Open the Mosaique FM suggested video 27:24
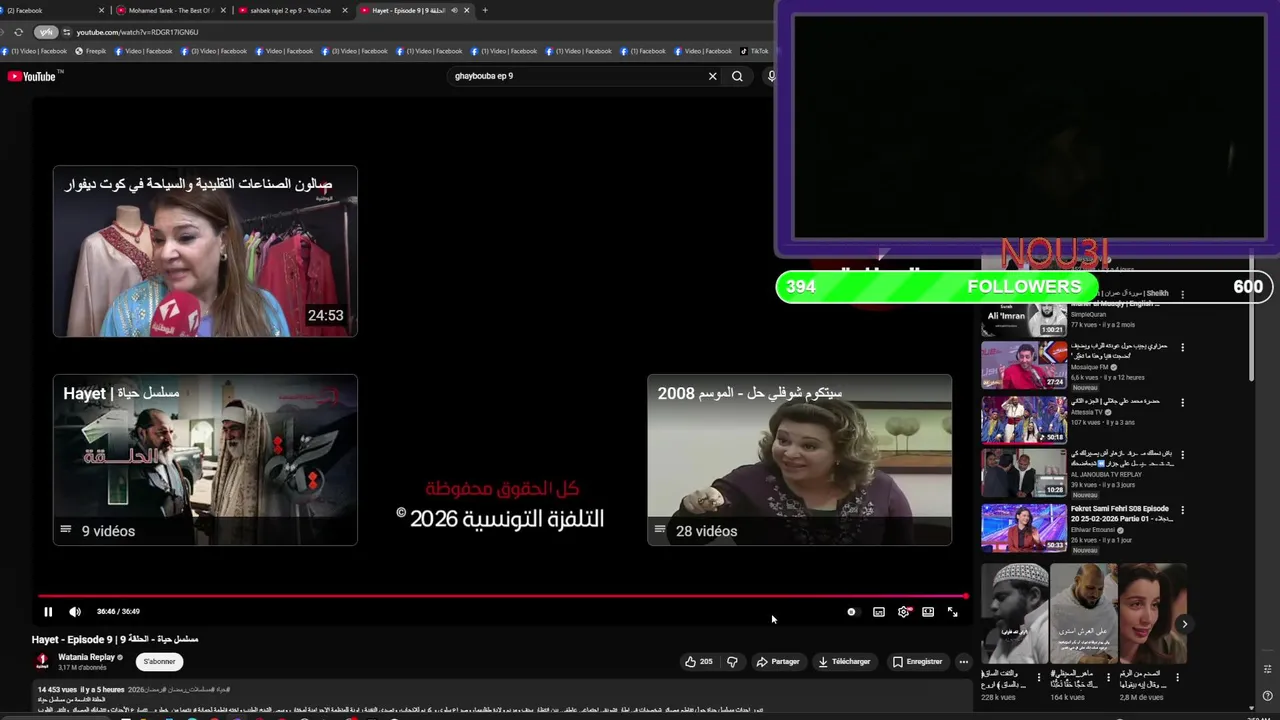This screenshot has height=720, width=1280. click(1023, 365)
